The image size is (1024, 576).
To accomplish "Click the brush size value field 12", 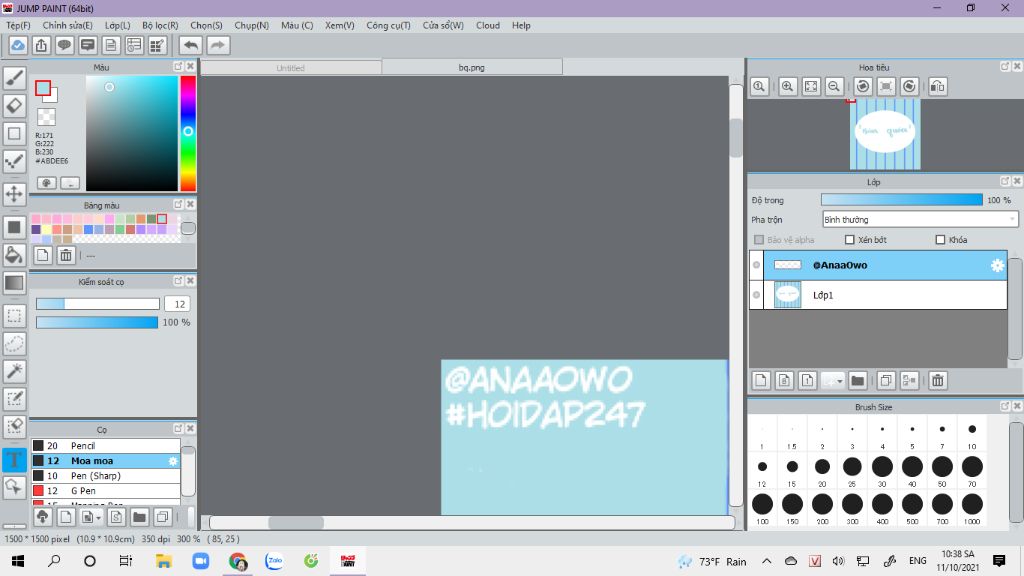I will (x=178, y=304).
